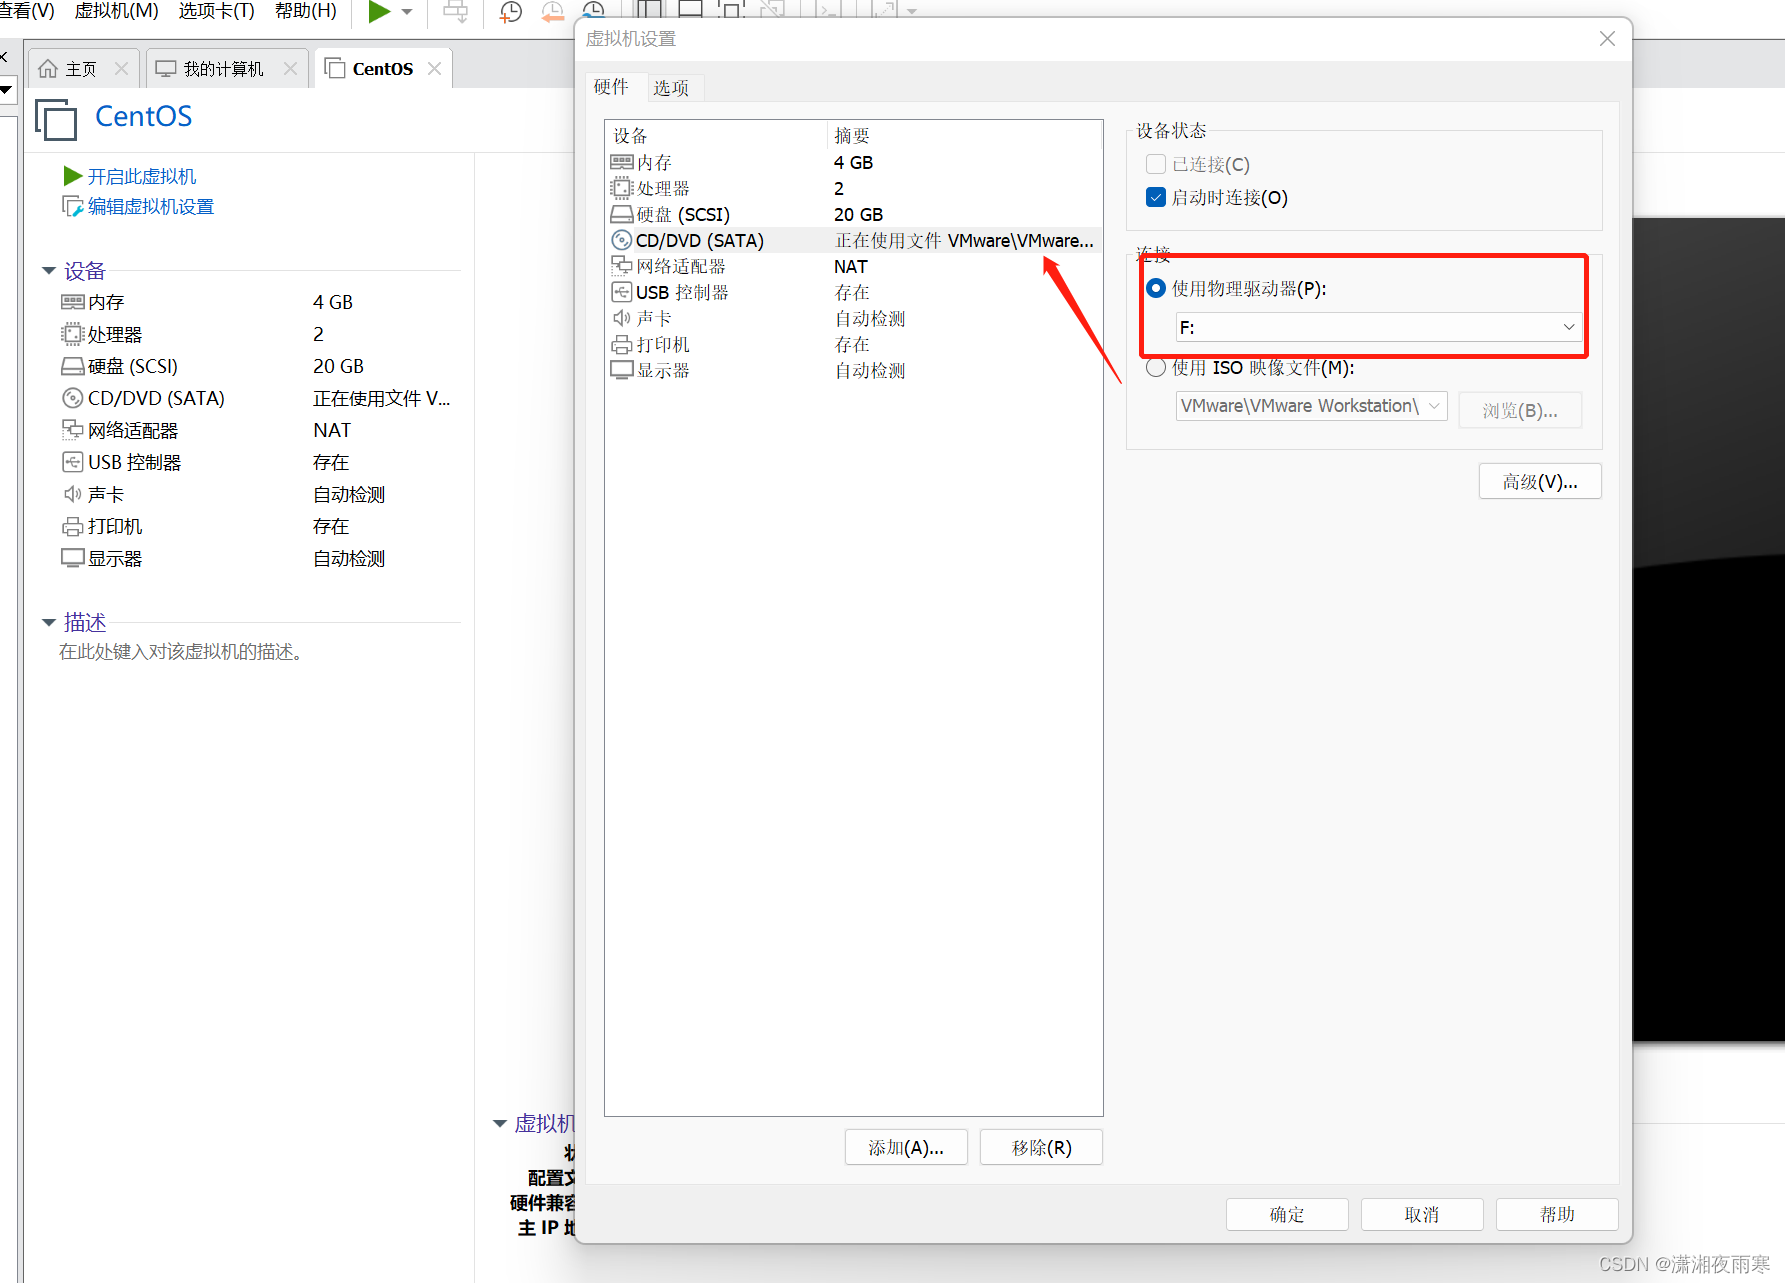
Task: Select 声卡 row in settings dialog
Action: tap(853, 318)
